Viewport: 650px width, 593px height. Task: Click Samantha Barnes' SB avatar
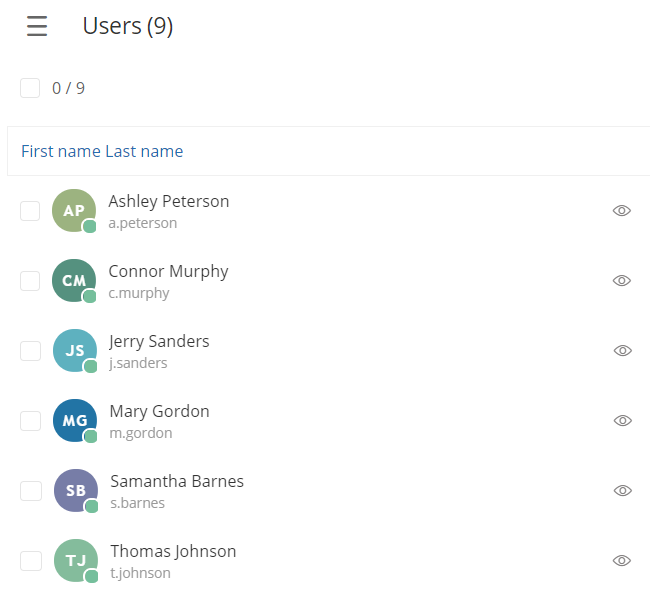[x=76, y=491]
